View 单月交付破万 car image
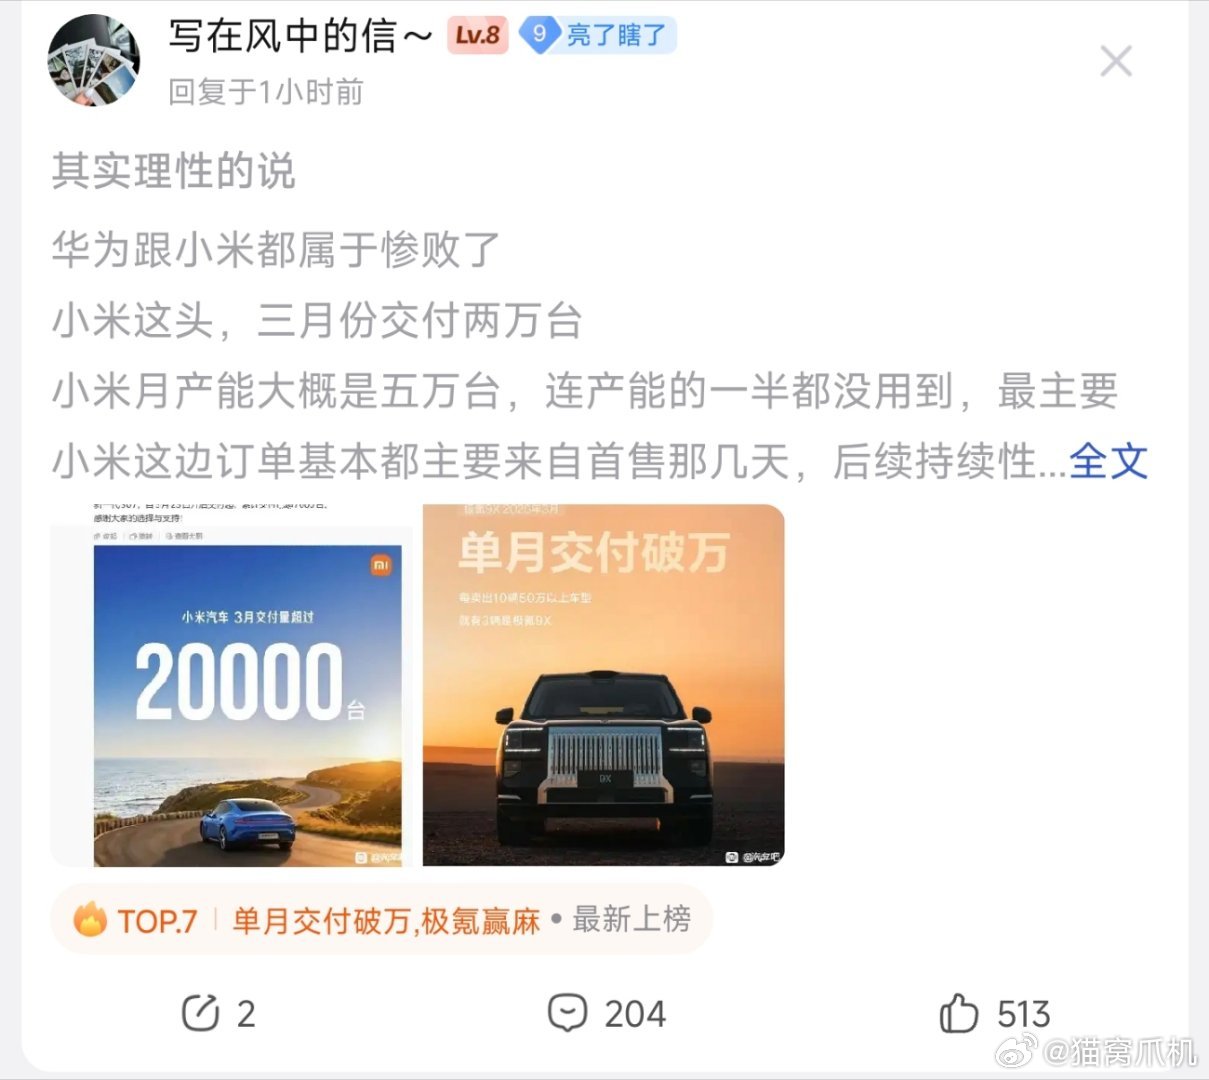The width and height of the screenshot is (1209, 1080). tap(603, 685)
